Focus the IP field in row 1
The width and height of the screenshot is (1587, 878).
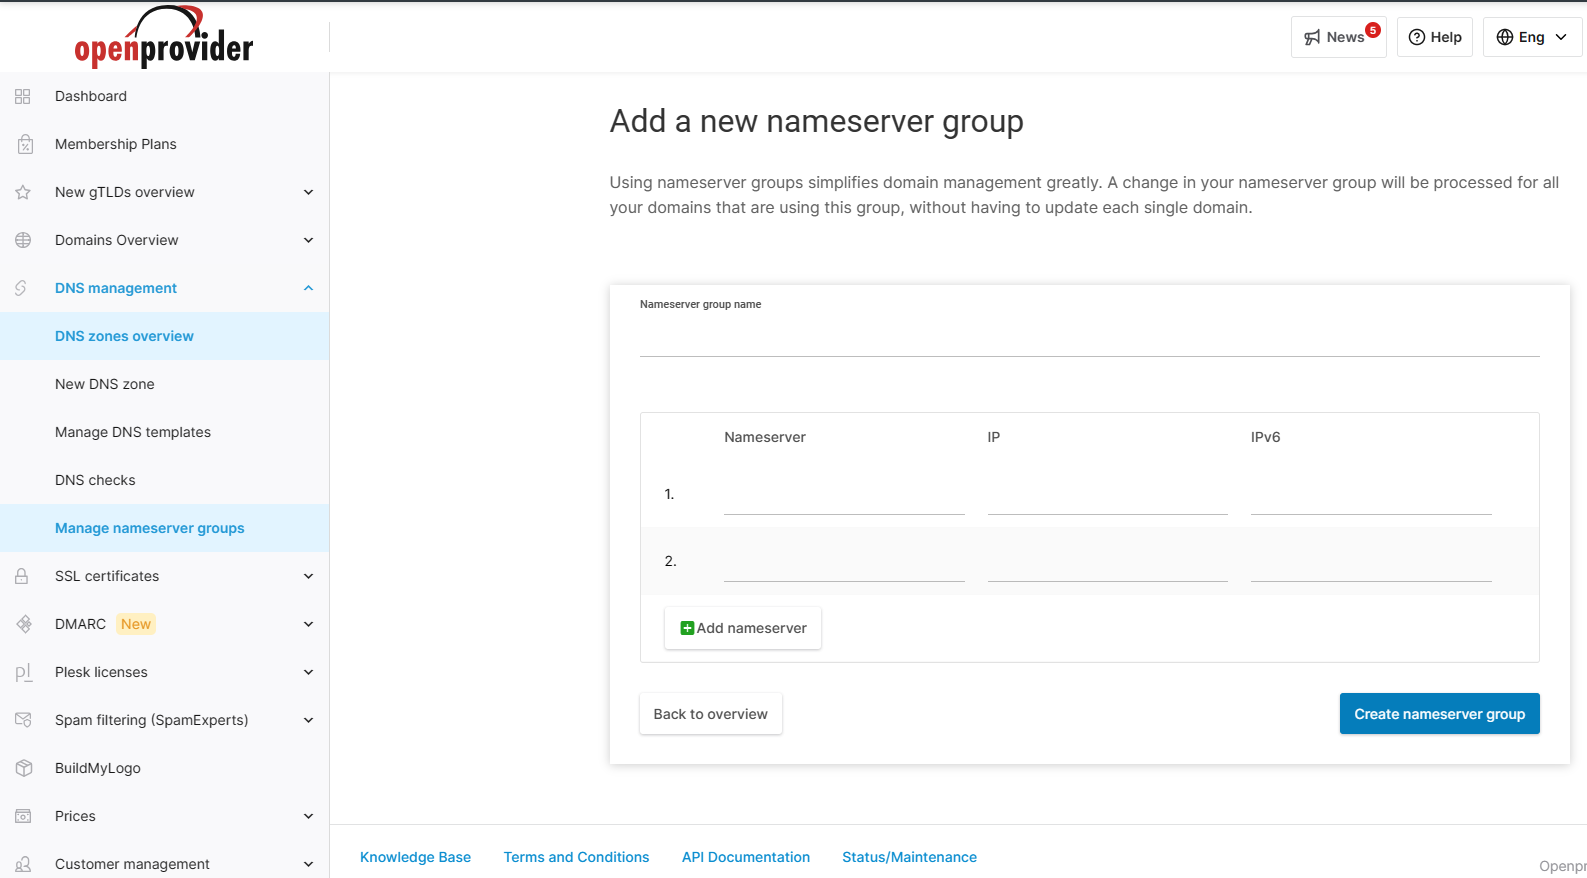1108,497
